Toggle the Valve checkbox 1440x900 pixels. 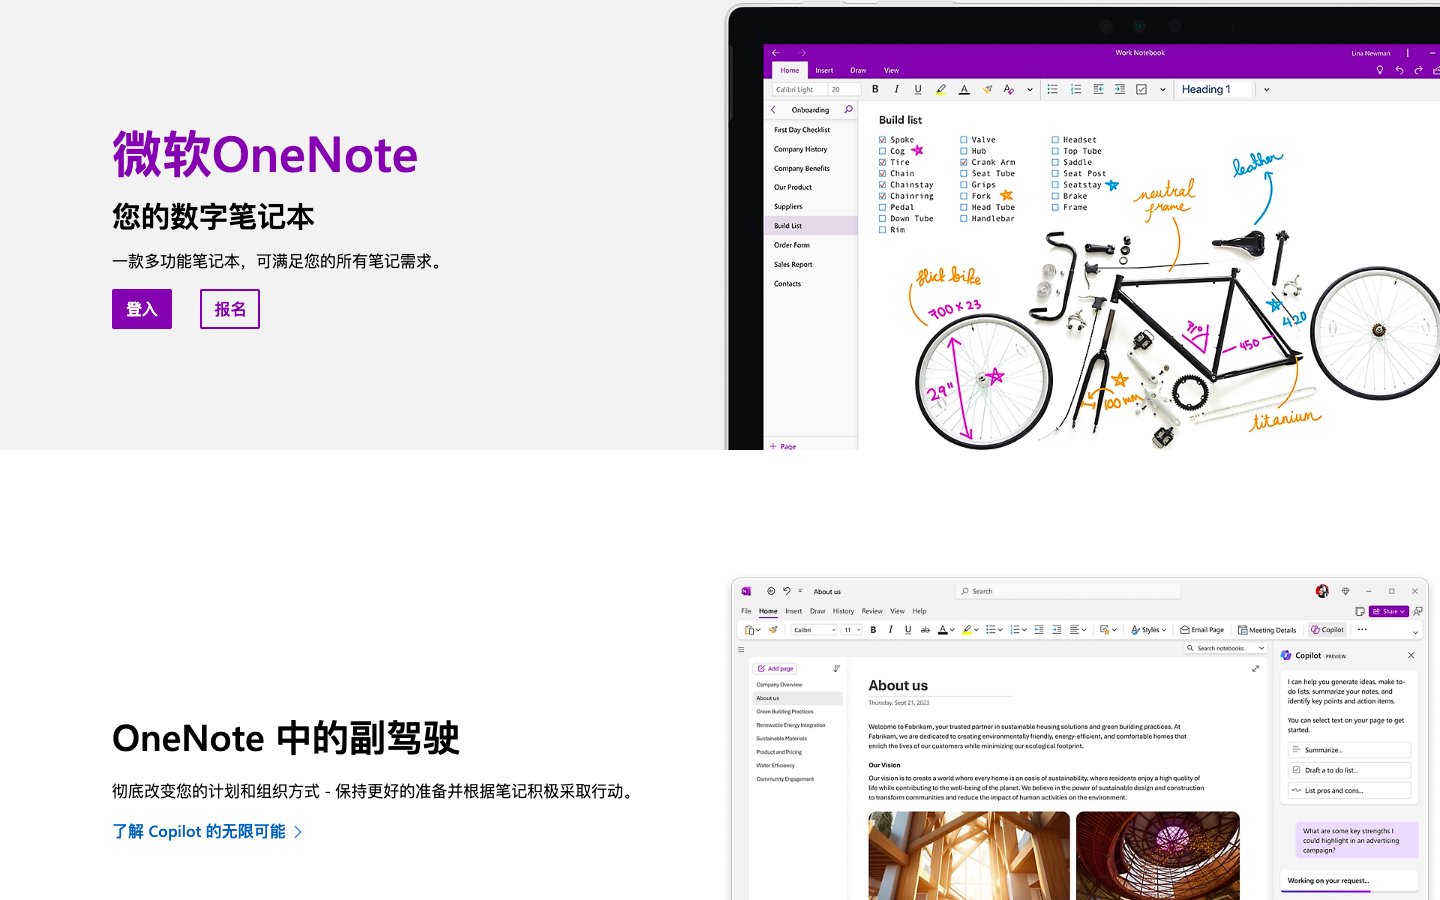tap(964, 140)
